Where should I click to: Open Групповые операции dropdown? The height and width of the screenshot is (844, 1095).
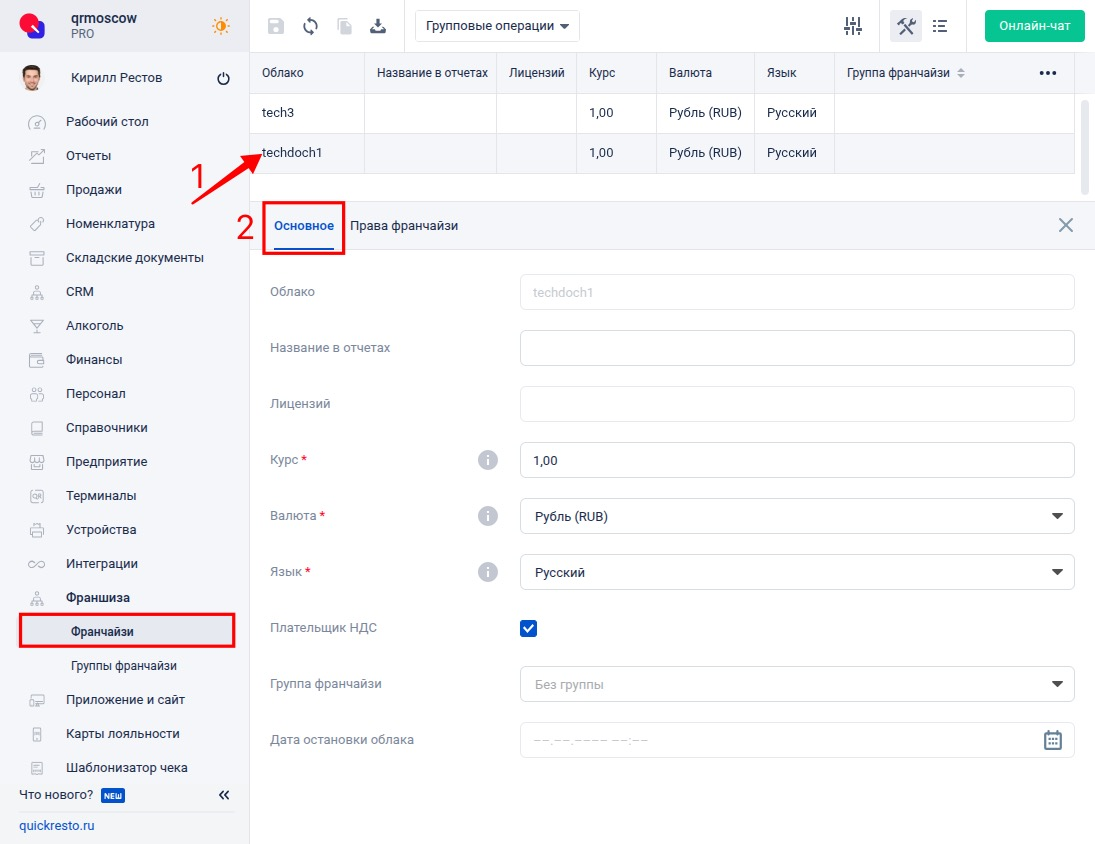(497, 26)
